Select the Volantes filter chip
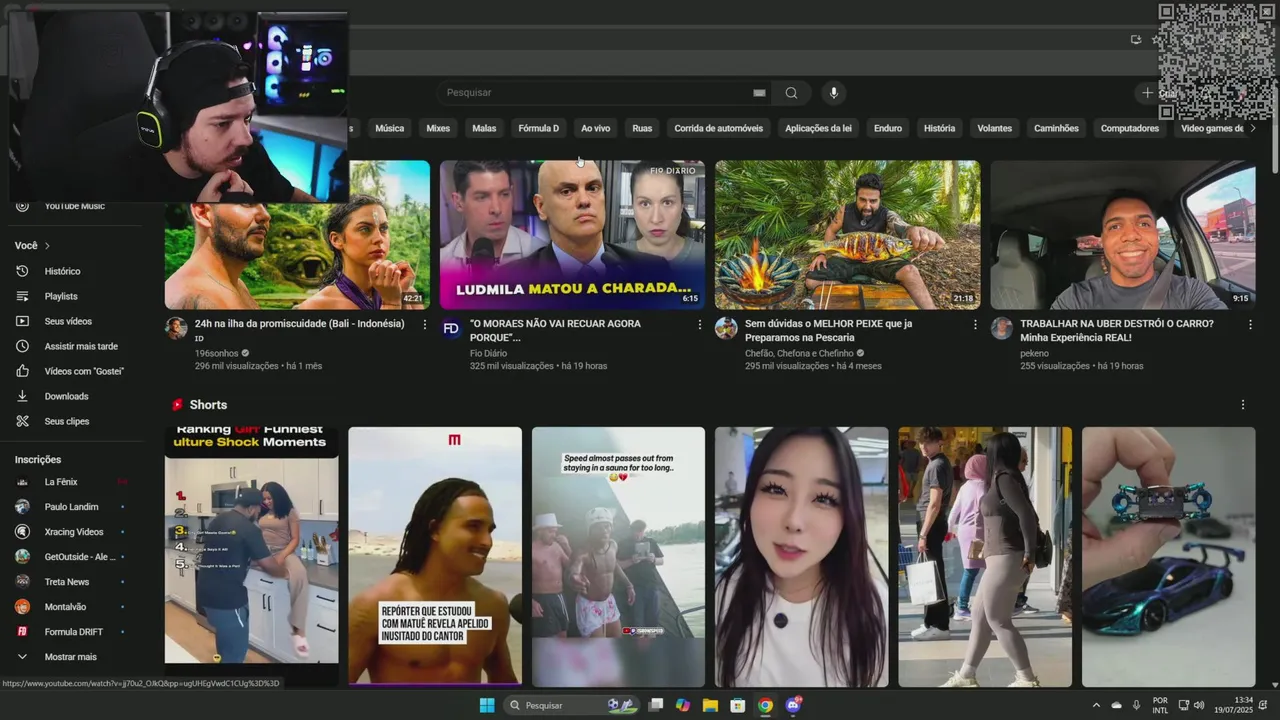This screenshot has height=720, width=1280. [x=994, y=128]
